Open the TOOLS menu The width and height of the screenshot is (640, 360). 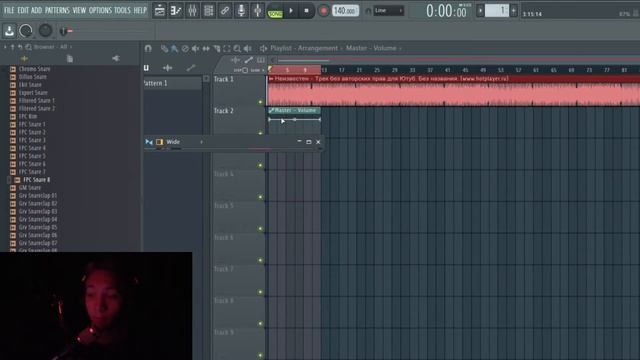pyautogui.click(x=122, y=10)
